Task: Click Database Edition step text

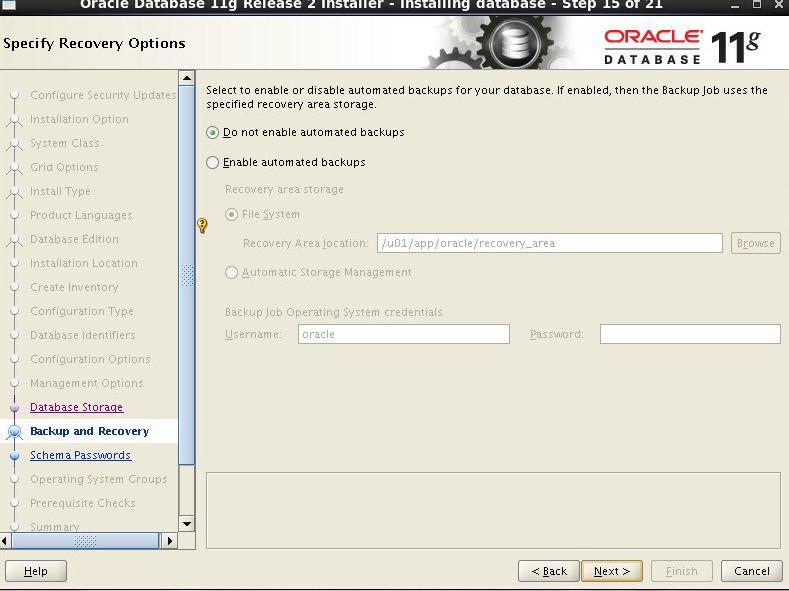Action: click(74, 239)
